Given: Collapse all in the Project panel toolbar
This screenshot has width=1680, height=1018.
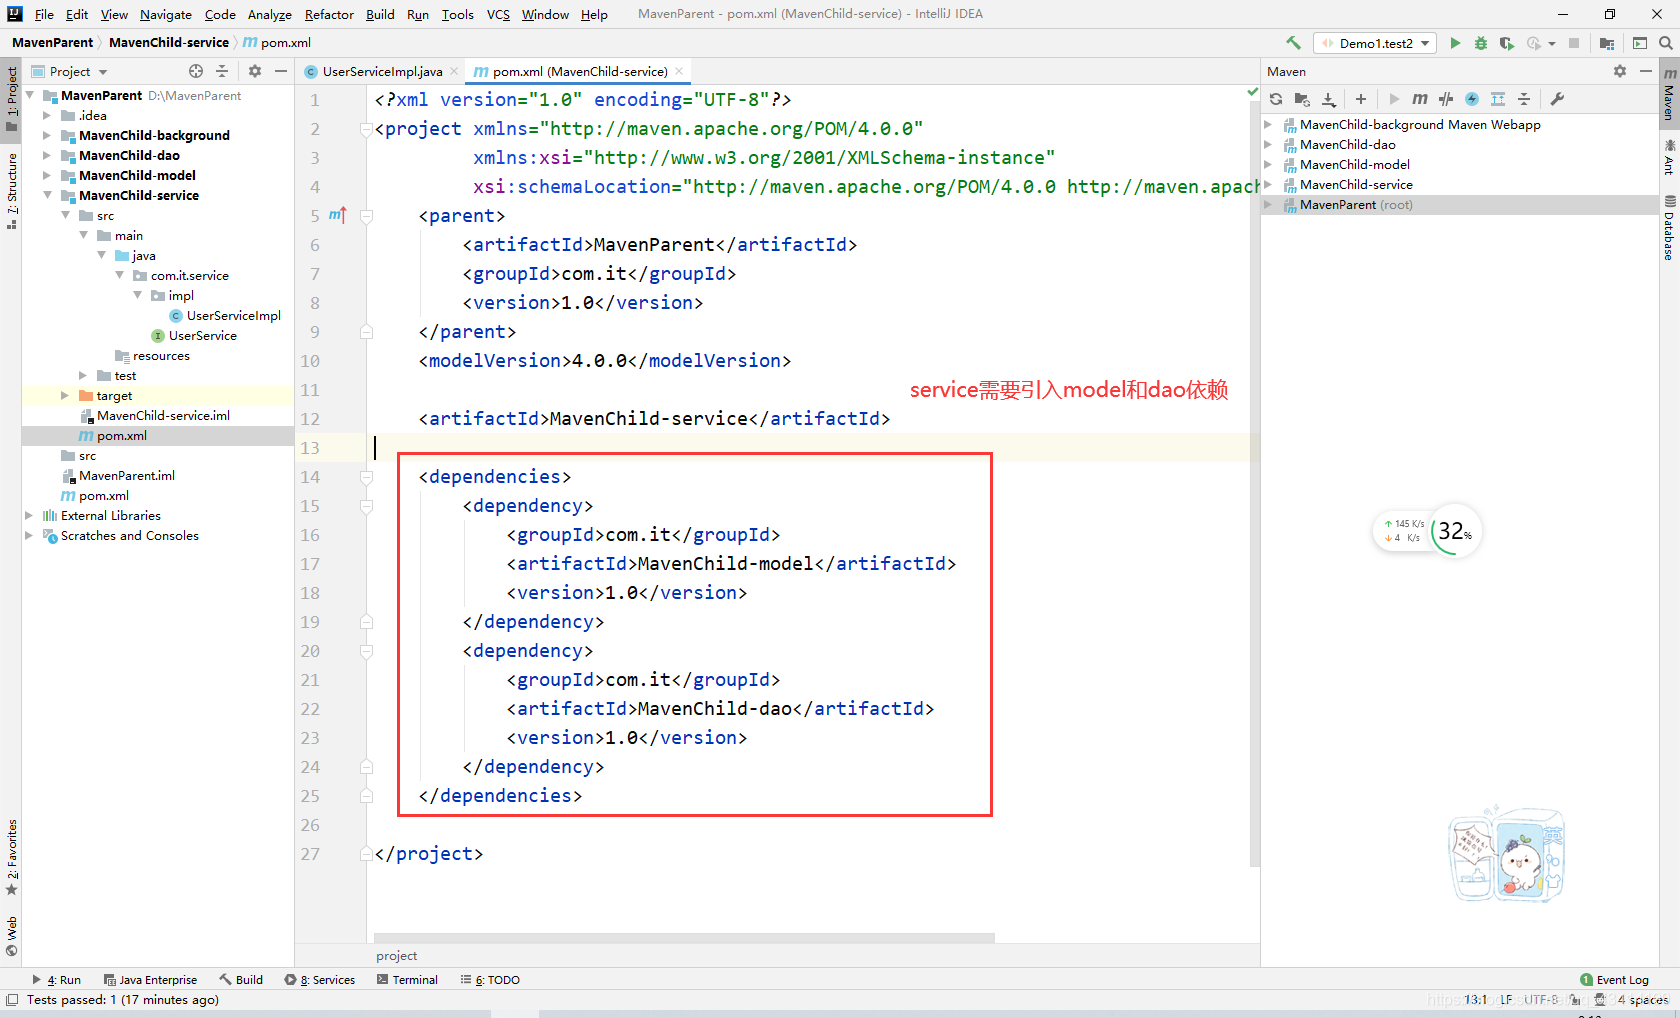Looking at the screenshot, I should tap(222, 71).
